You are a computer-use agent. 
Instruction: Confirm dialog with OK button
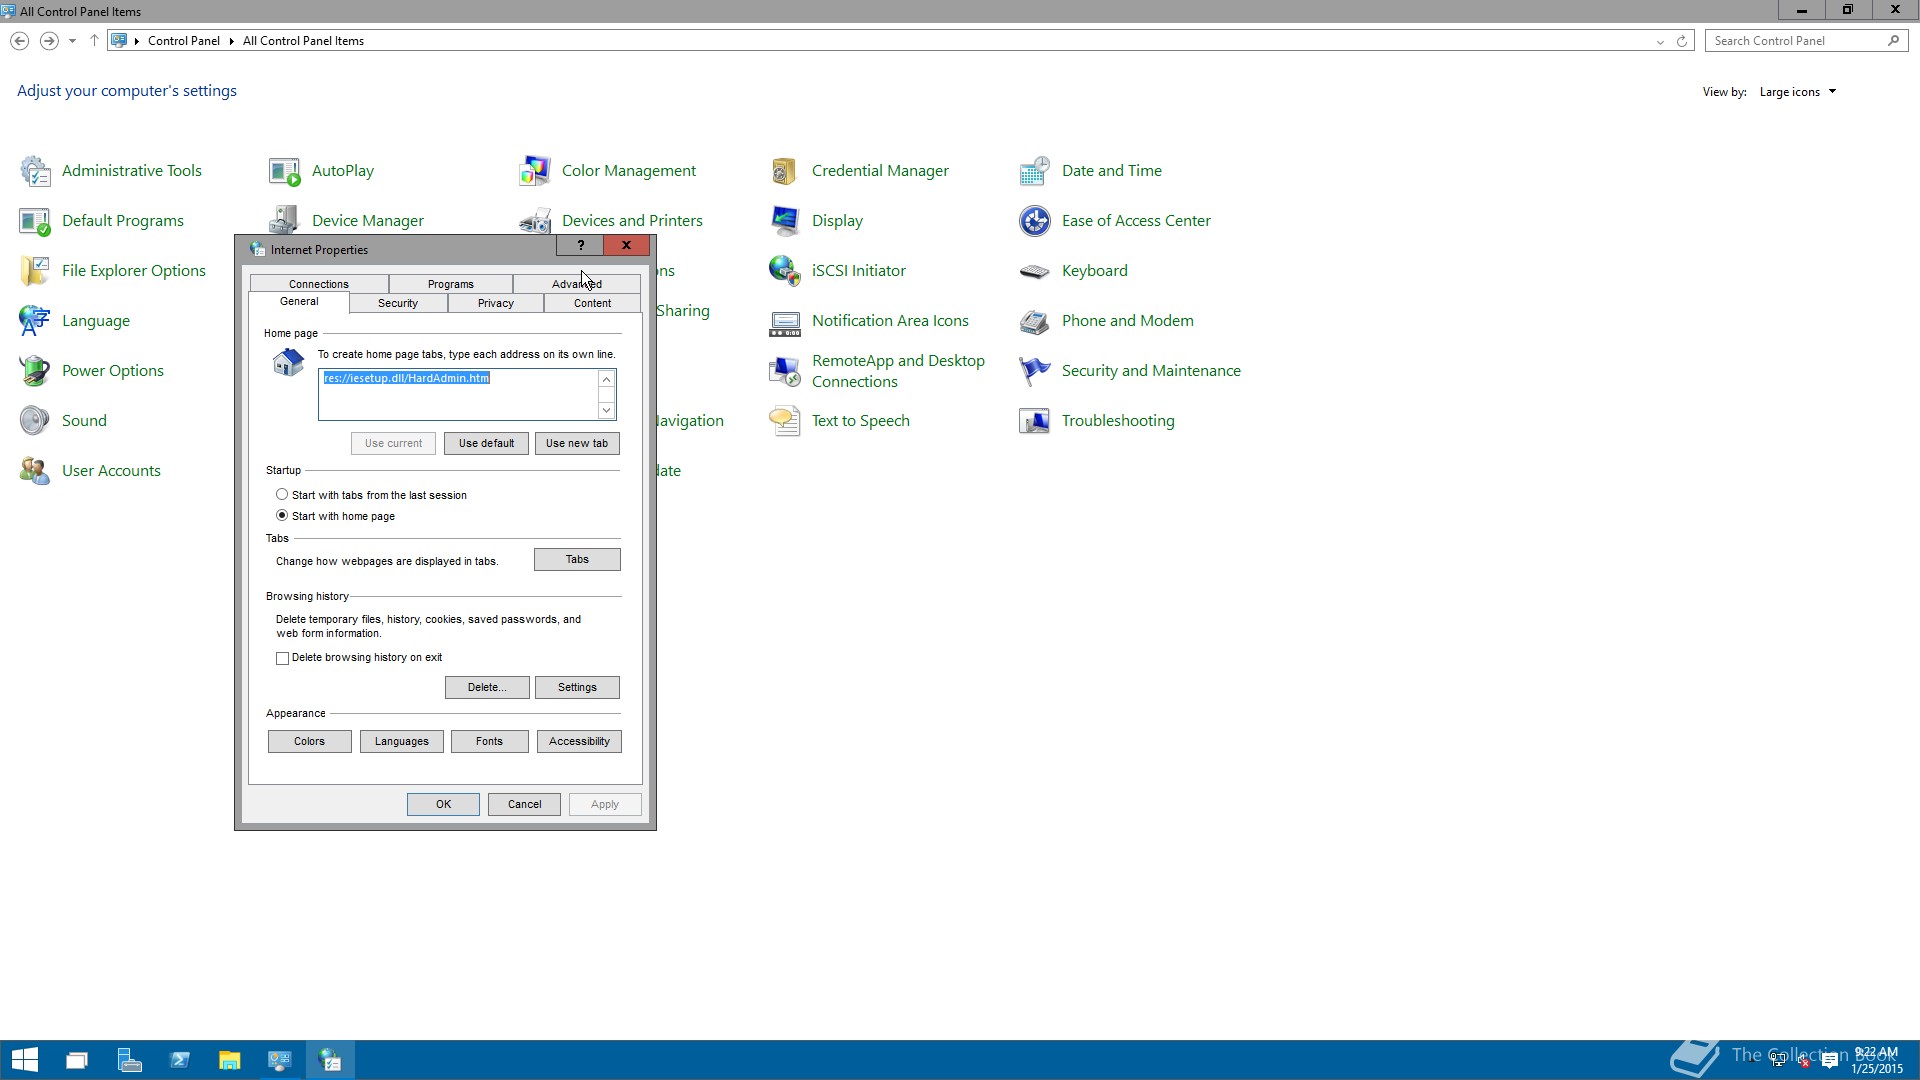pyautogui.click(x=443, y=804)
